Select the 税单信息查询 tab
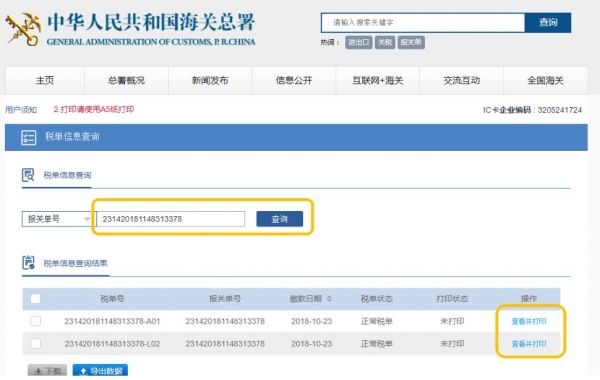 tap(67, 175)
